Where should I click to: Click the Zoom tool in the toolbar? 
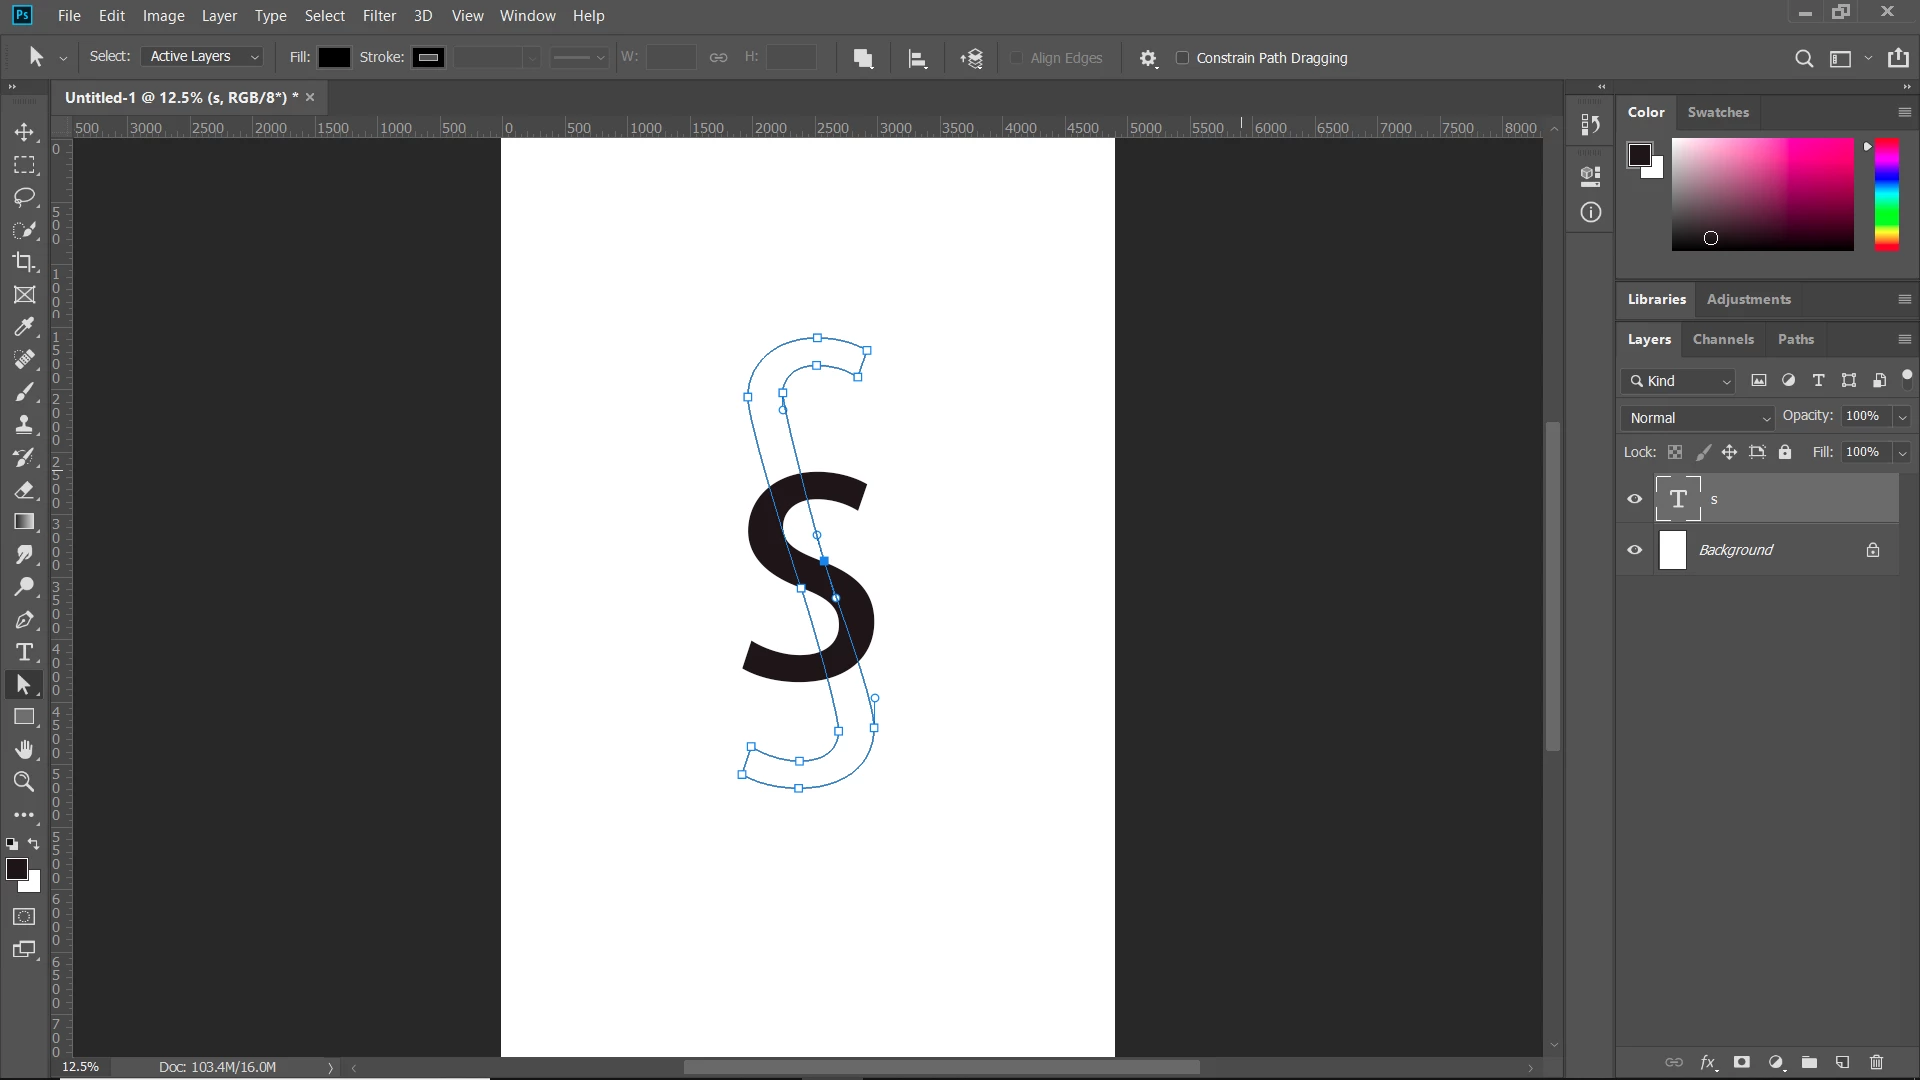24,782
